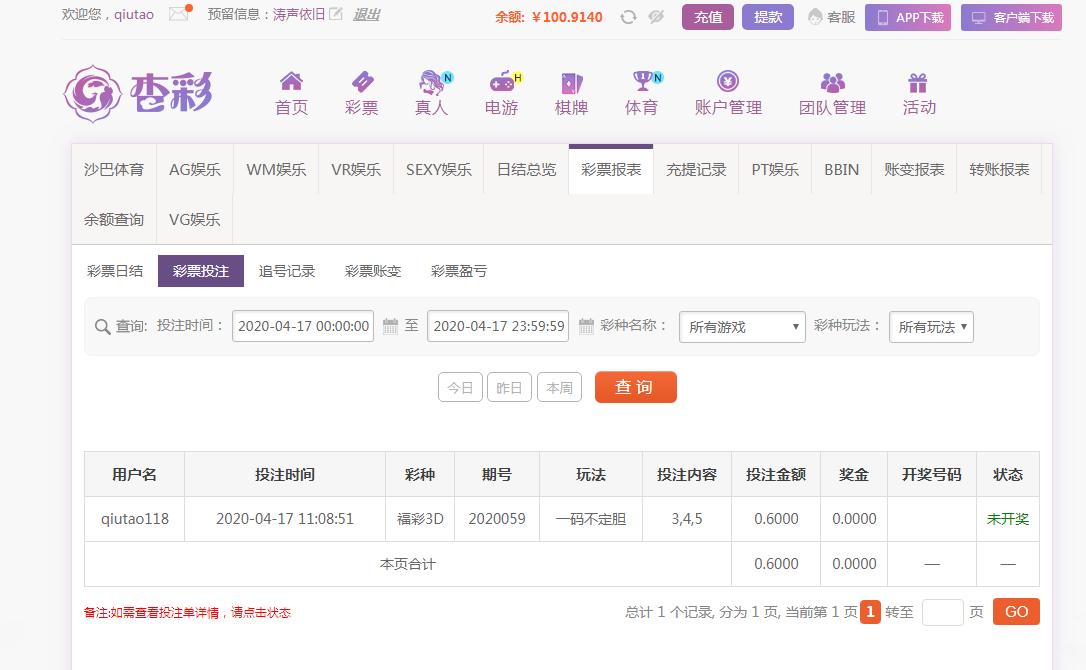Switch to 充提记录 tab
The height and width of the screenshot is (670, 1086).
(x=696, y=170)
